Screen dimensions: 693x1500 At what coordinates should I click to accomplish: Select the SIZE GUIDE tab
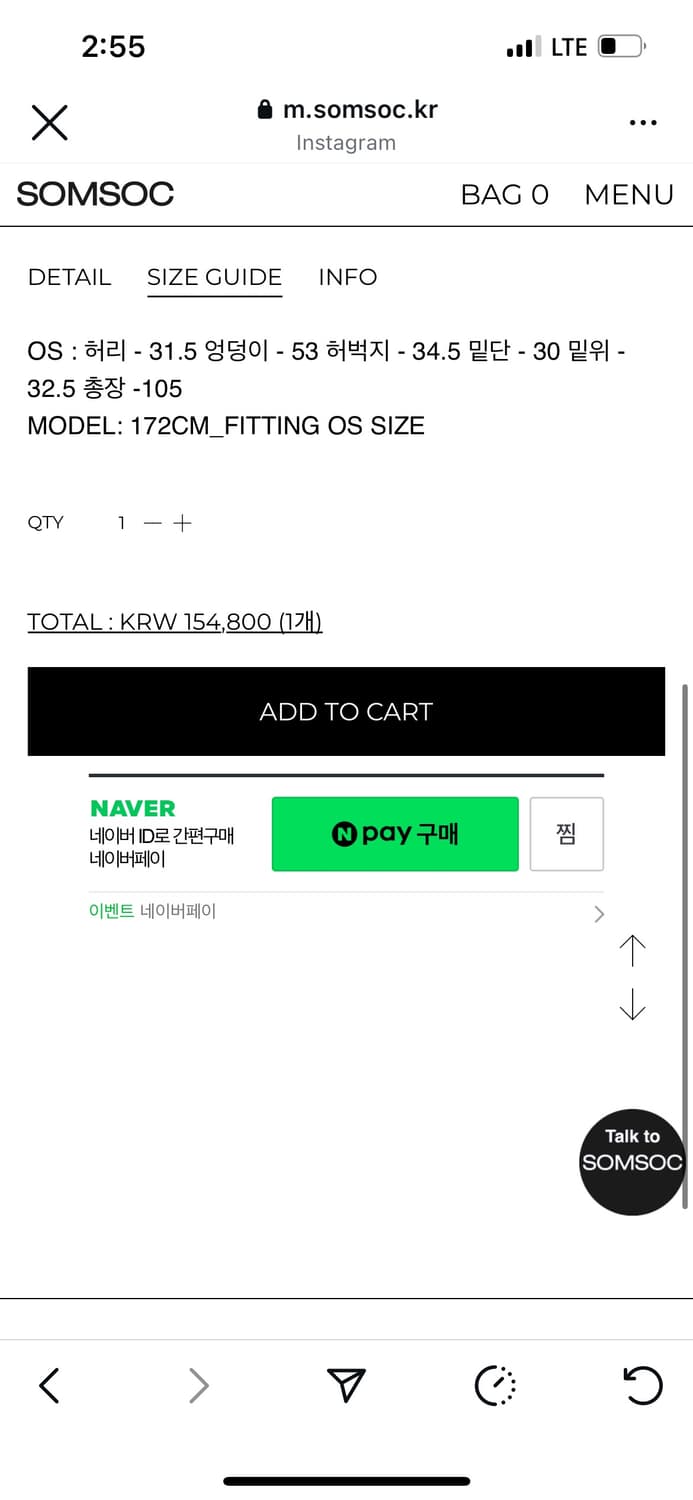click(x=214, y=277)
